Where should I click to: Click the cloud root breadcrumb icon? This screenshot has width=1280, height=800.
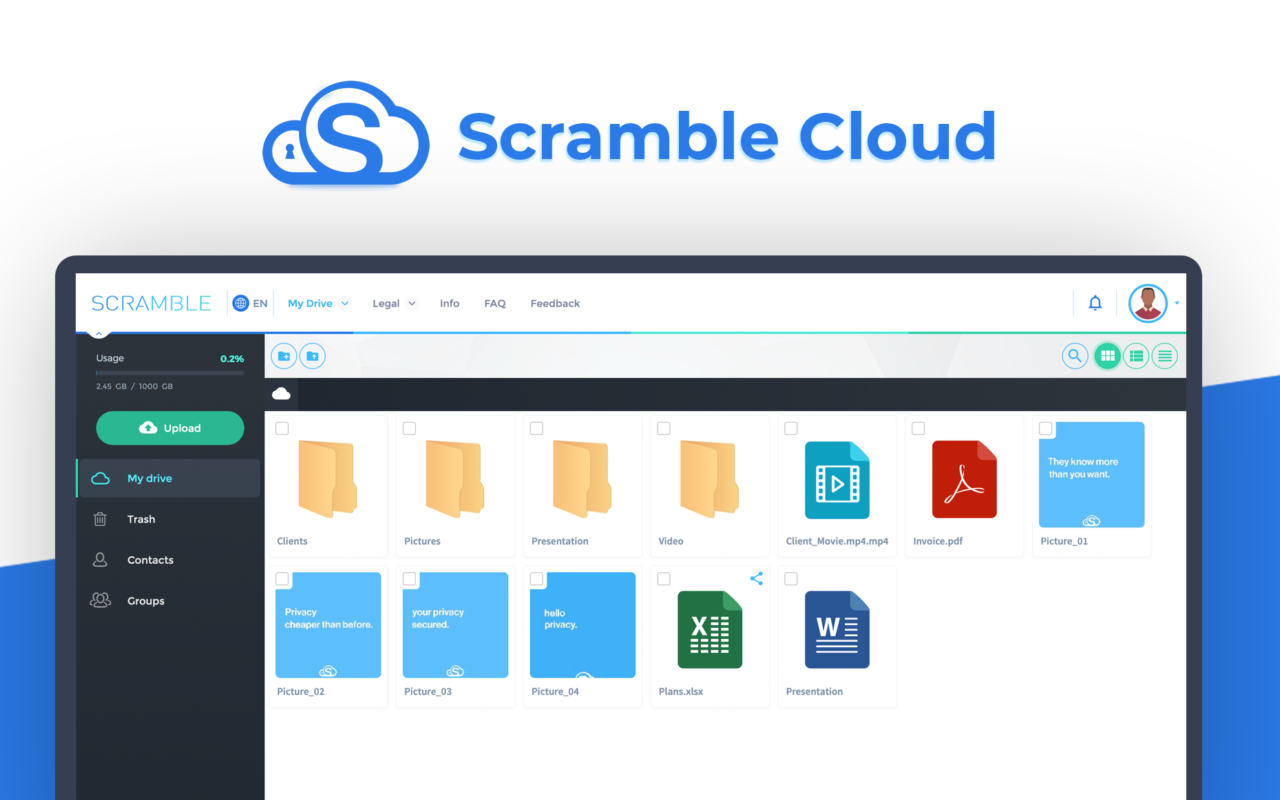[281, 394]
